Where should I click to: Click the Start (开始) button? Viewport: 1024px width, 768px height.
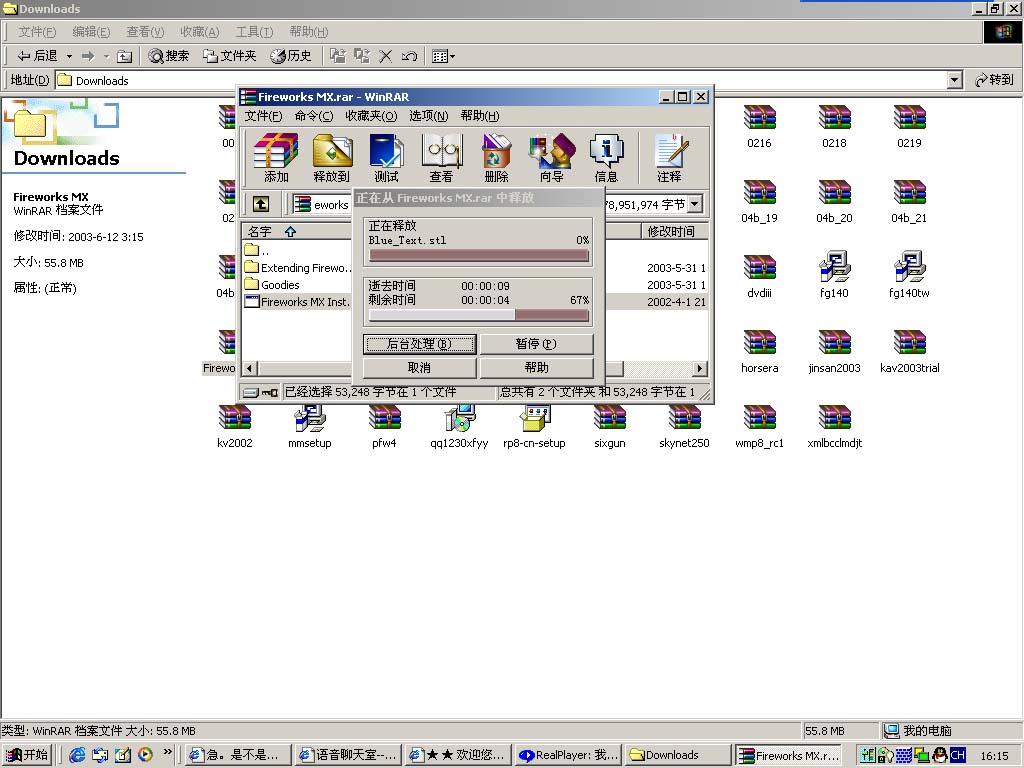pyautogui.click(x=27, y=755)
